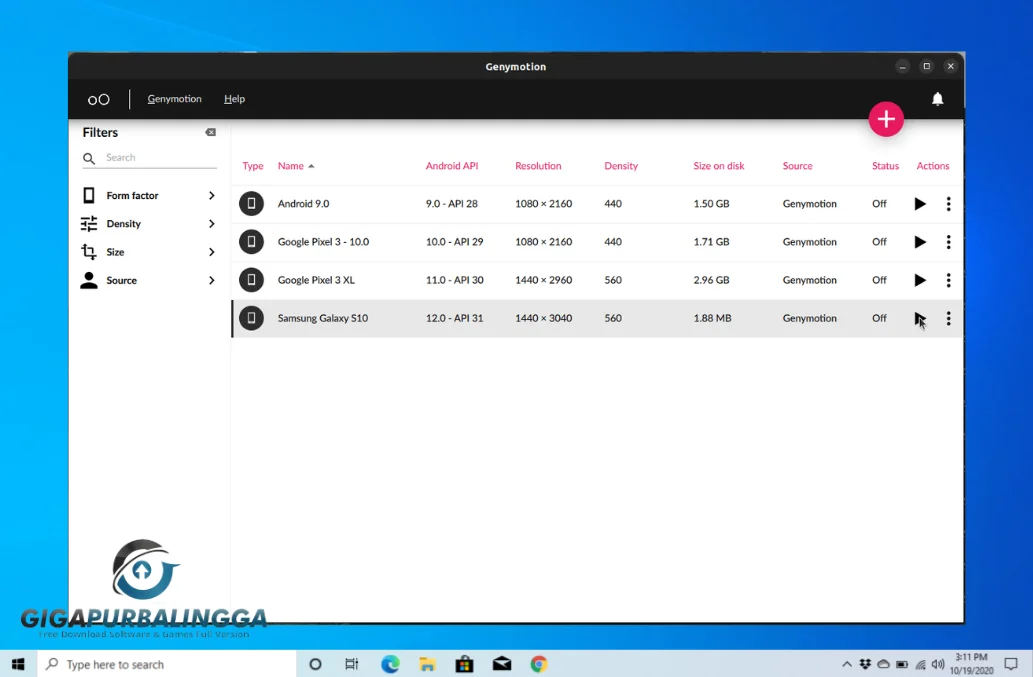Open the actions menu for Google Pixel 3 XL

pos(948,280)
